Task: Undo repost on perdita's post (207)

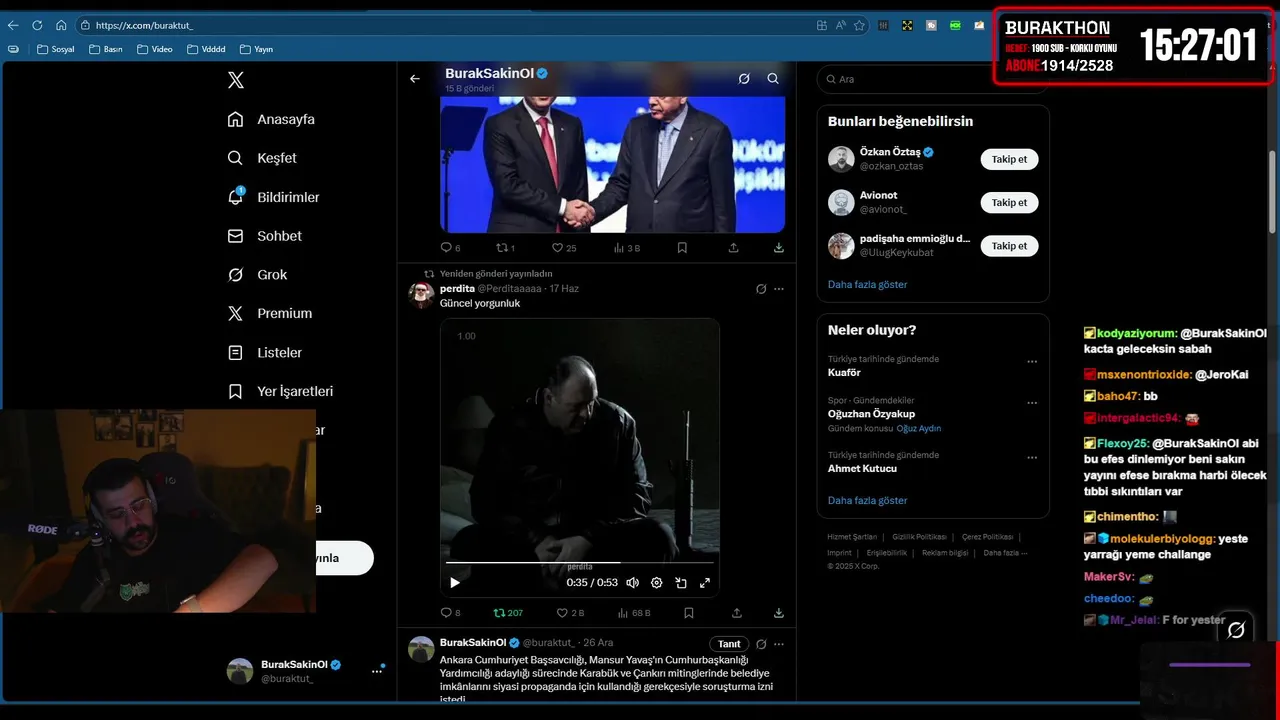Action: (x=508, y=613)
